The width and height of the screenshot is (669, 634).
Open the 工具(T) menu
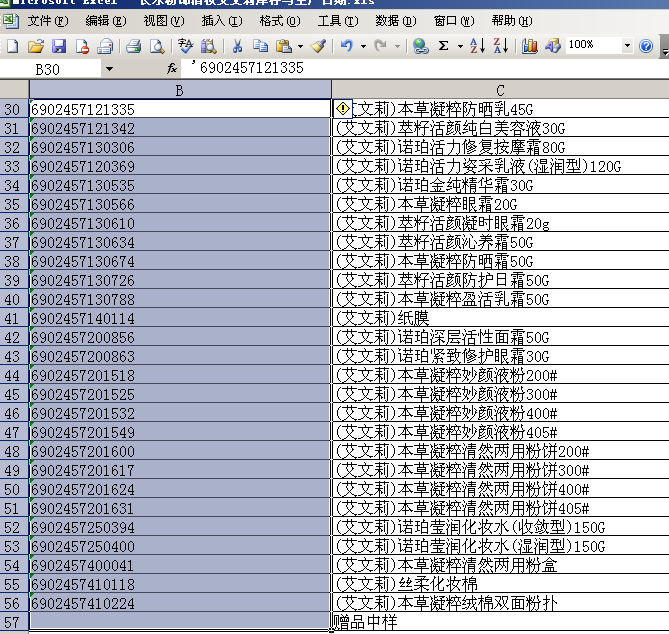tap(337, 21)
